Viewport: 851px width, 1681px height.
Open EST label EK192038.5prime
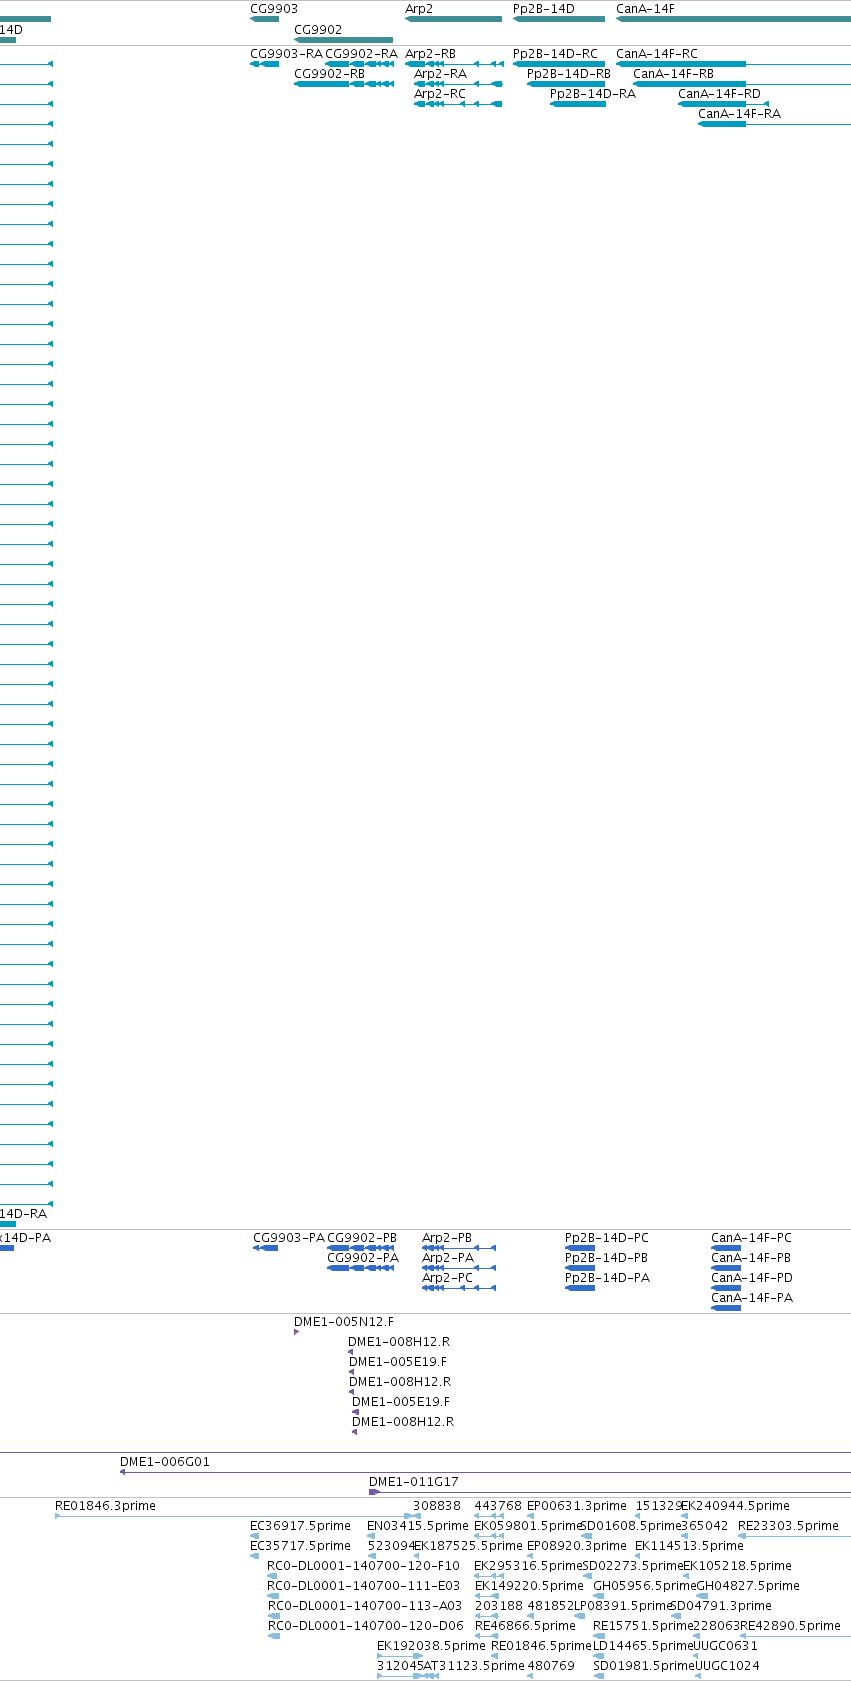(x=431, y=1646)
